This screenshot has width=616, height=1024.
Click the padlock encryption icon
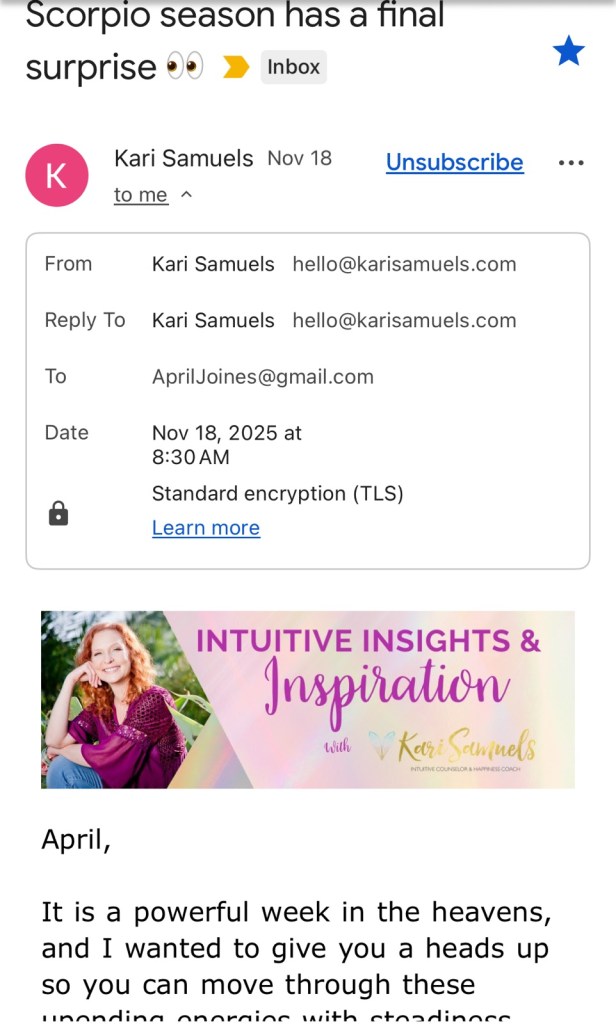point(59,514)
